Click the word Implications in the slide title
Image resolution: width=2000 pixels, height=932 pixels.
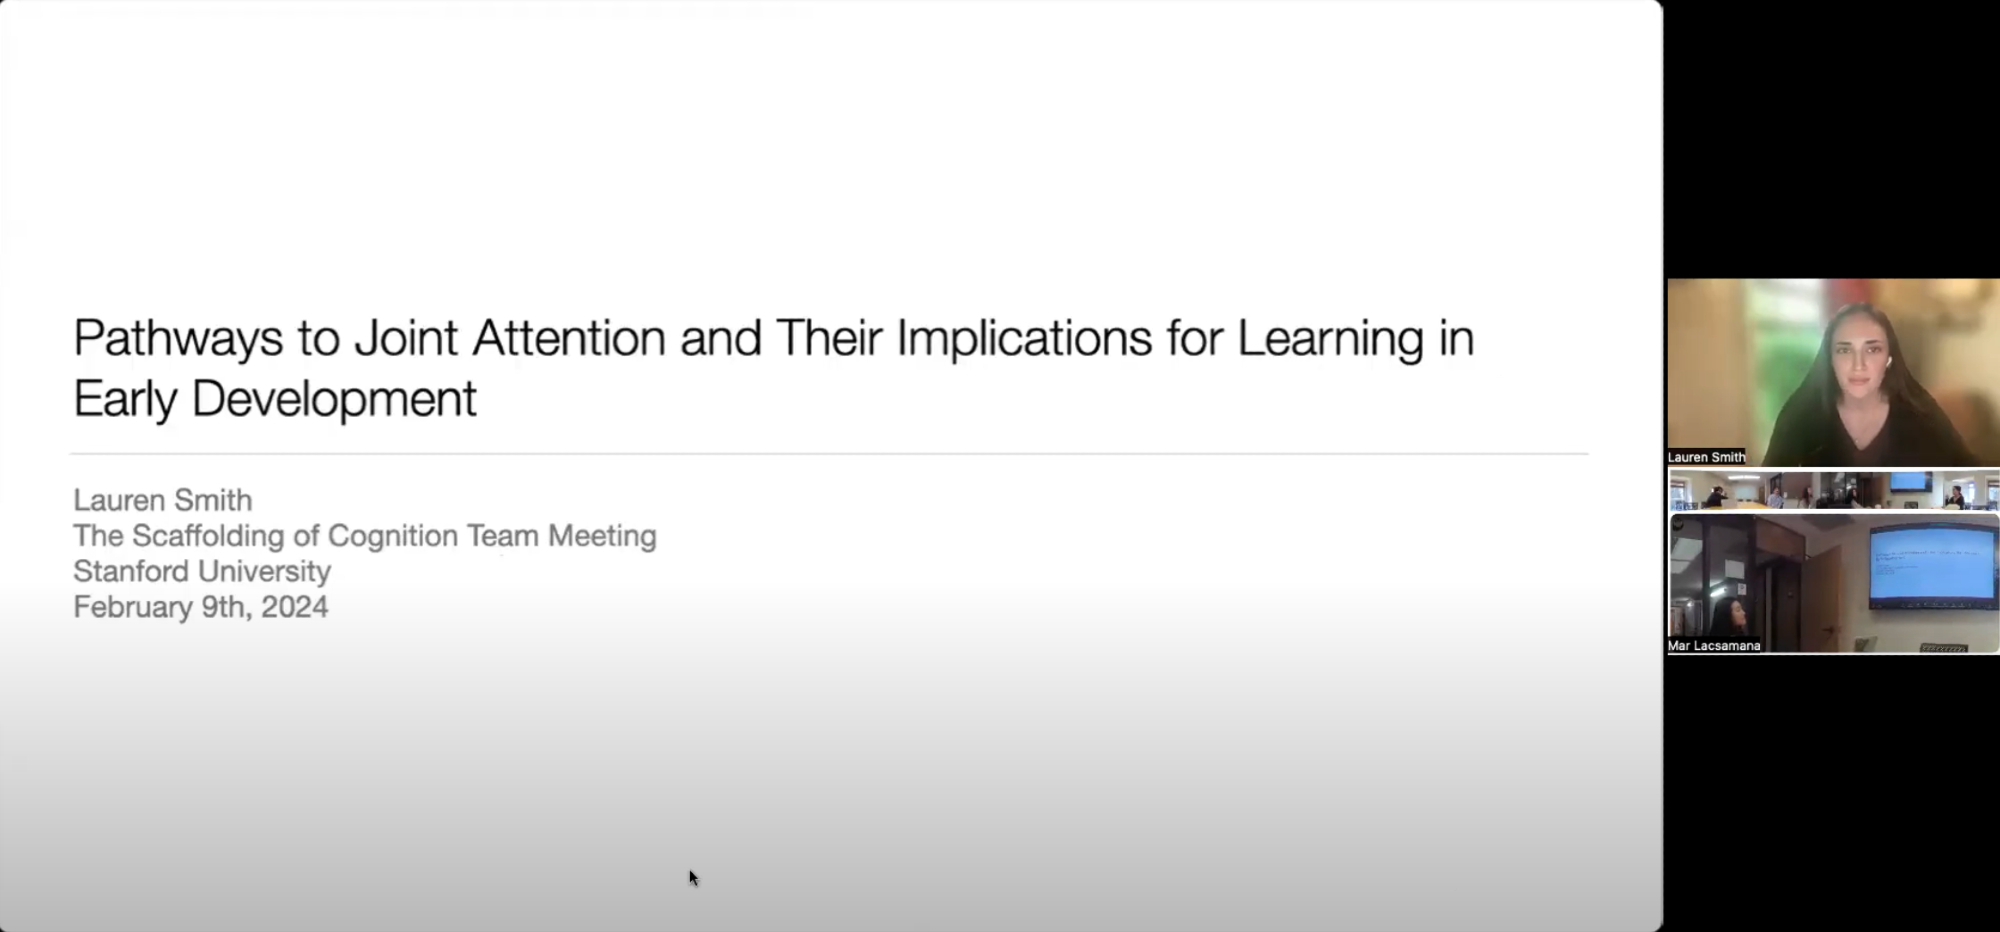[1023, 338]
